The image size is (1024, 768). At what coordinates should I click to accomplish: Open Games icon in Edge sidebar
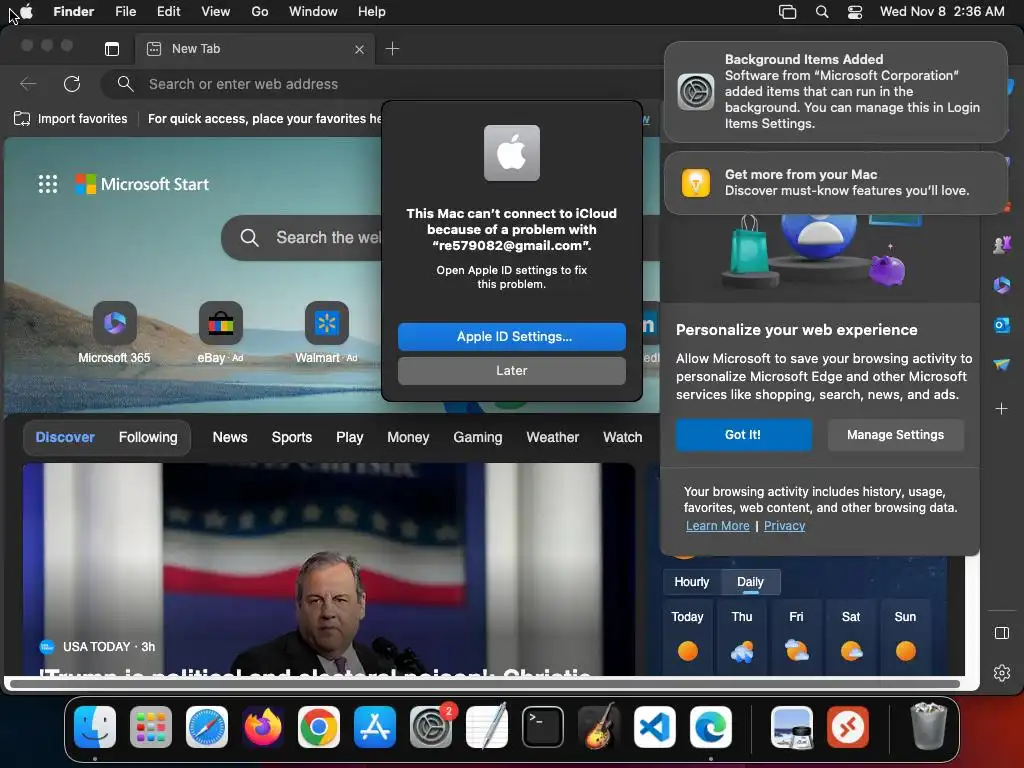[1002, 245]
